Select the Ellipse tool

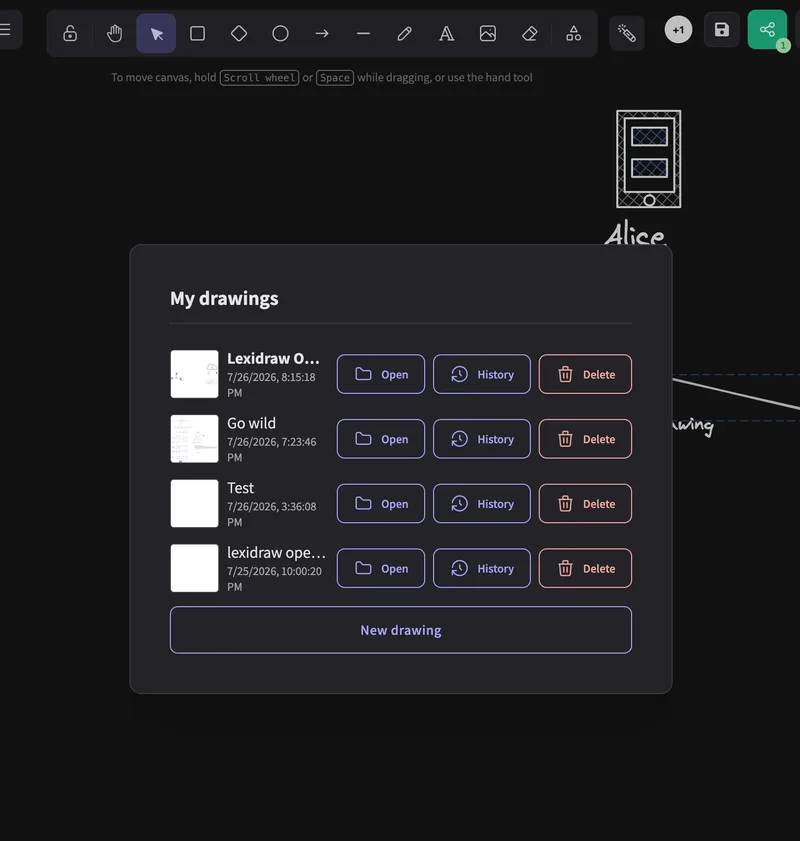[x=280, y=34]
